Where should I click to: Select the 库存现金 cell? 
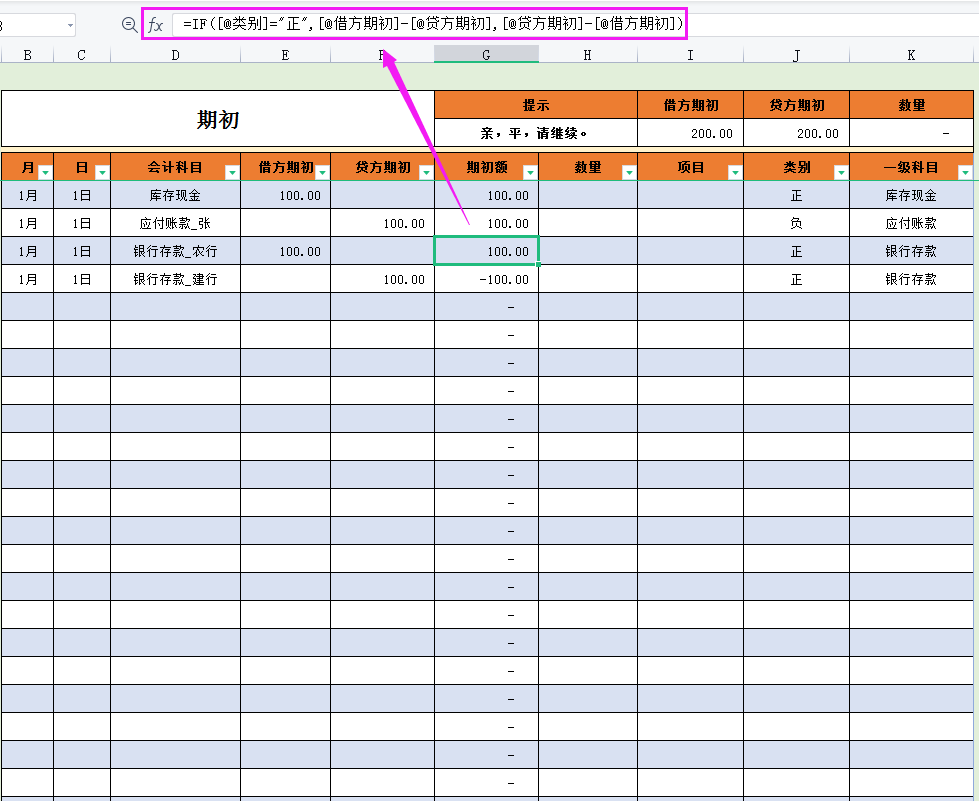tap(175, 195)
